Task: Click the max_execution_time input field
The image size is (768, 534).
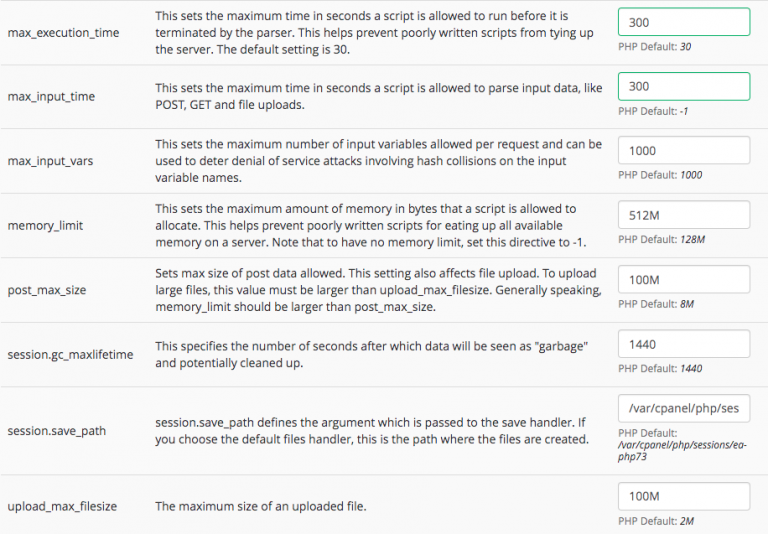Action: click(684, 22)
